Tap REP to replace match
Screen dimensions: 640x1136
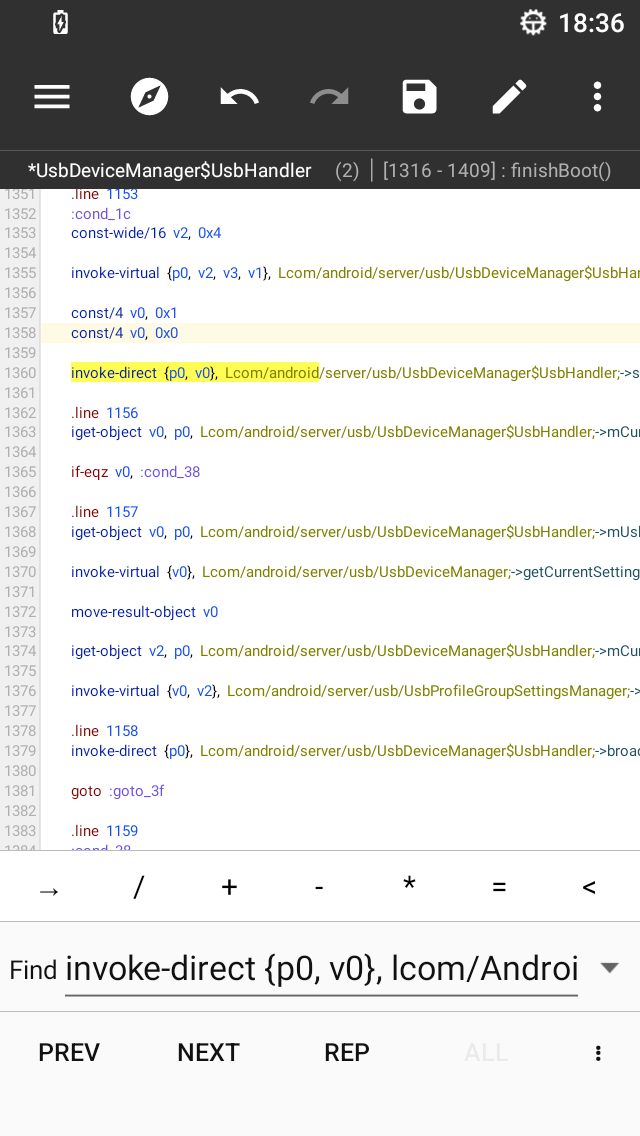pos(346,1053)
